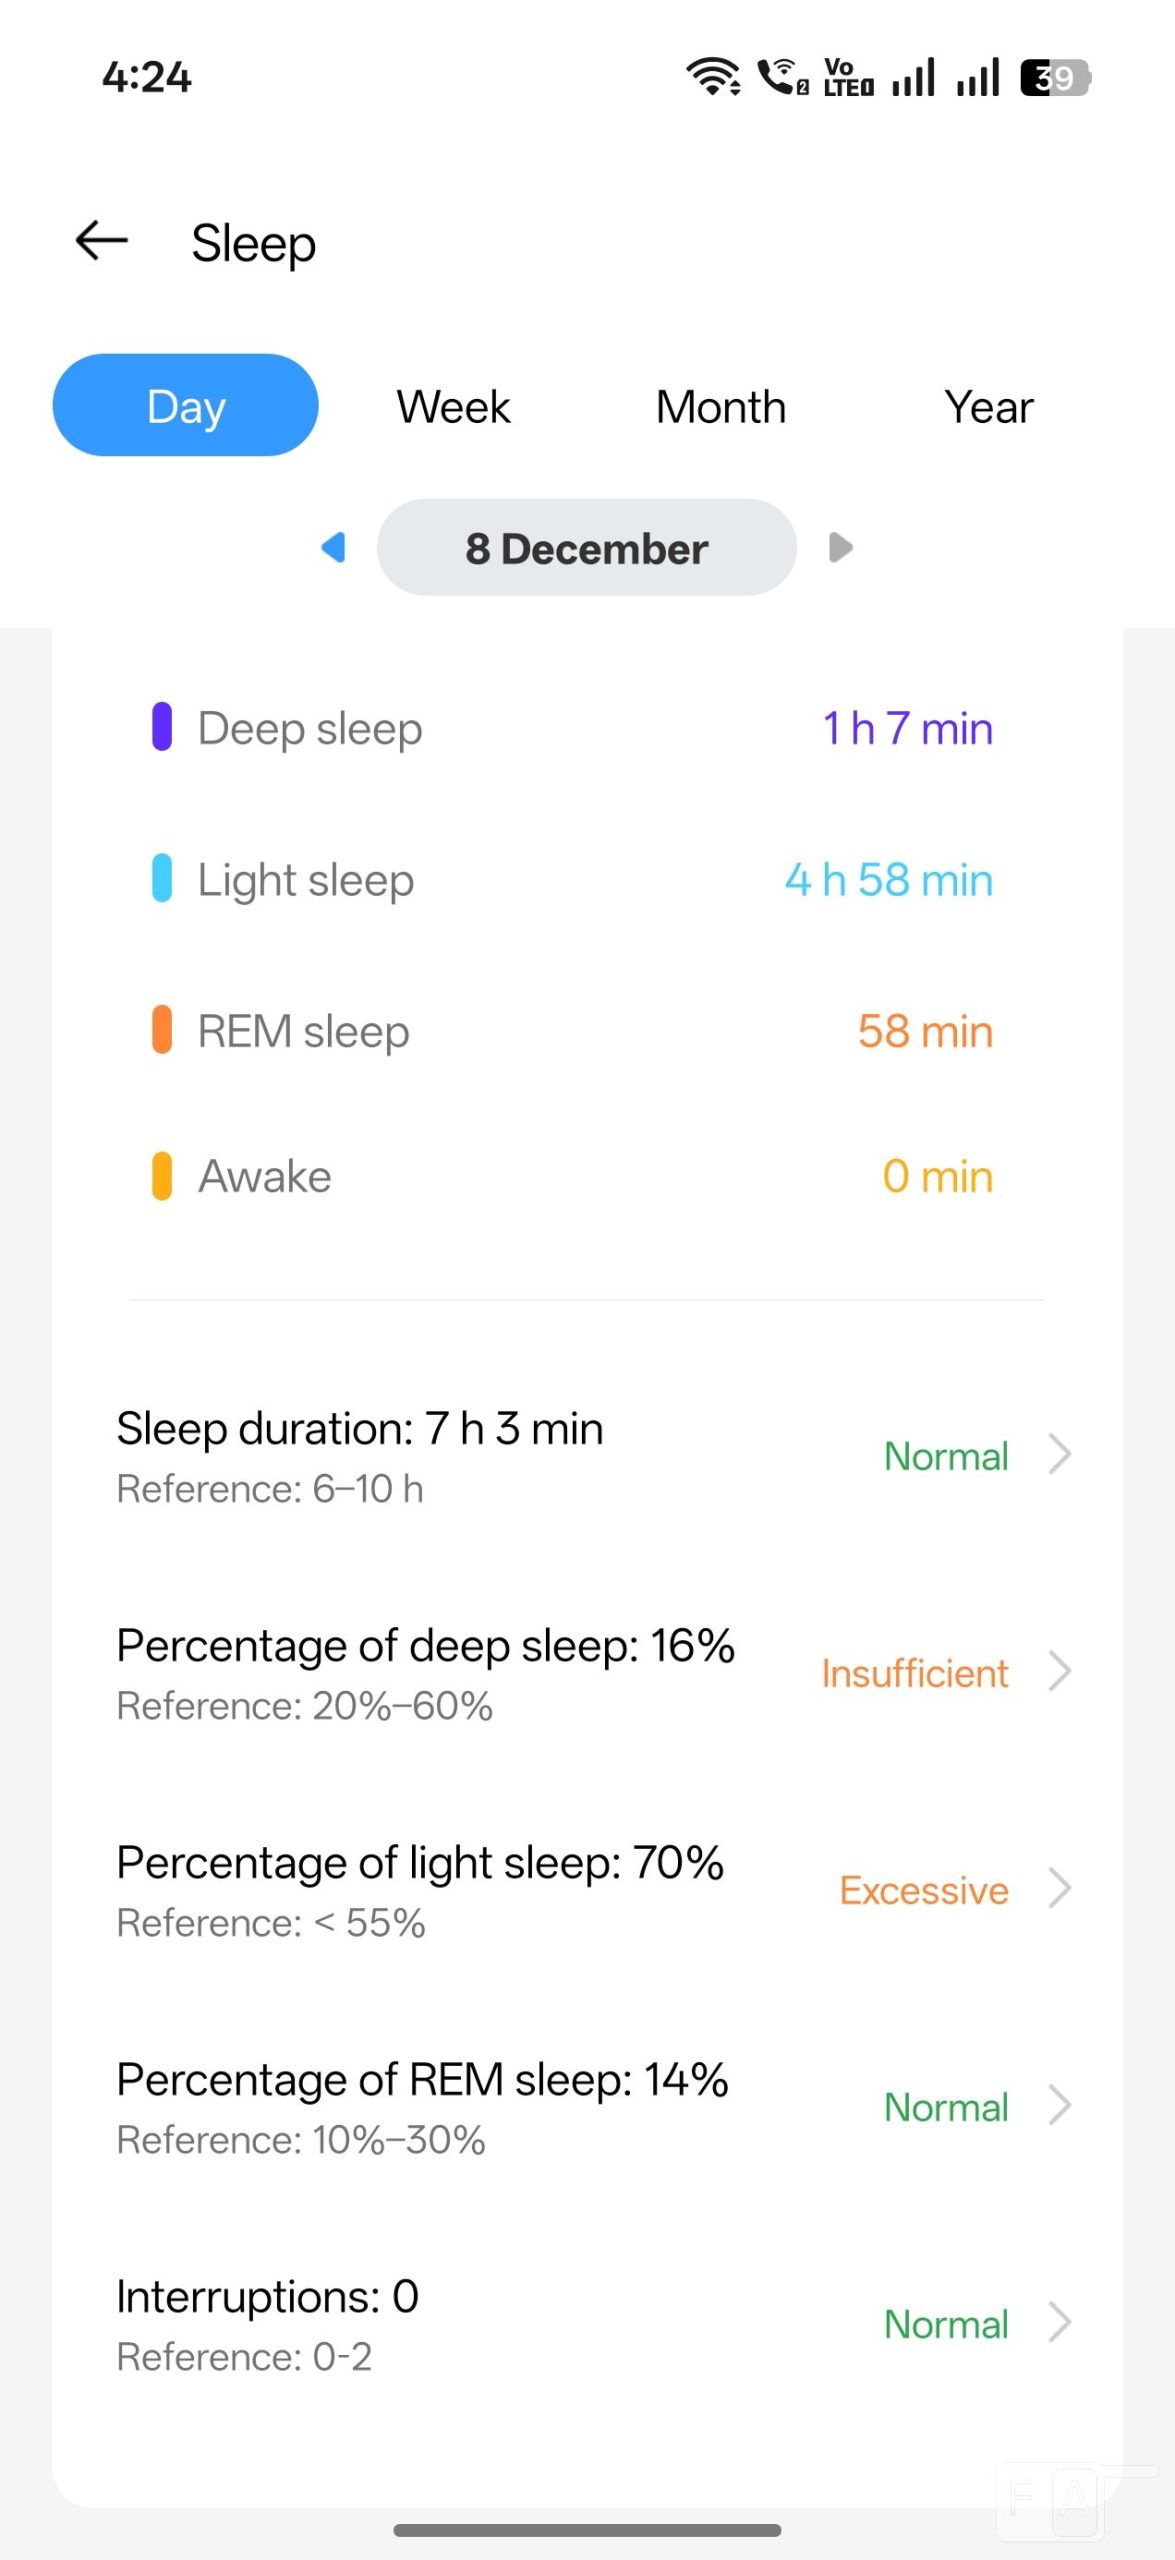
Task: Switch to the Year tab
Action: point(988,407)
